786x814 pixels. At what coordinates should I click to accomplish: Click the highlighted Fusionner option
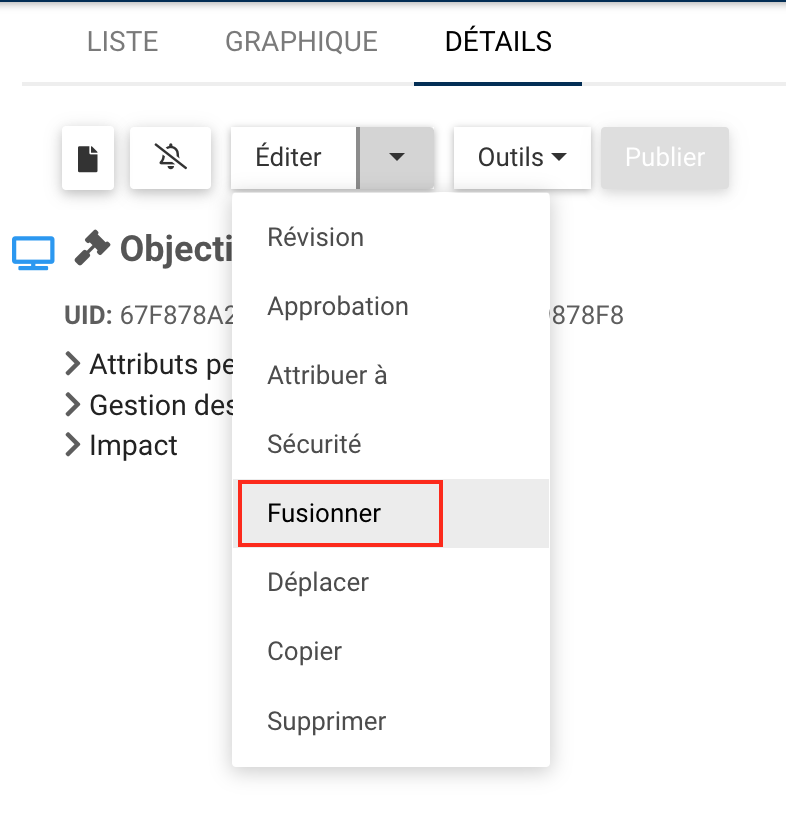[324, 514]
